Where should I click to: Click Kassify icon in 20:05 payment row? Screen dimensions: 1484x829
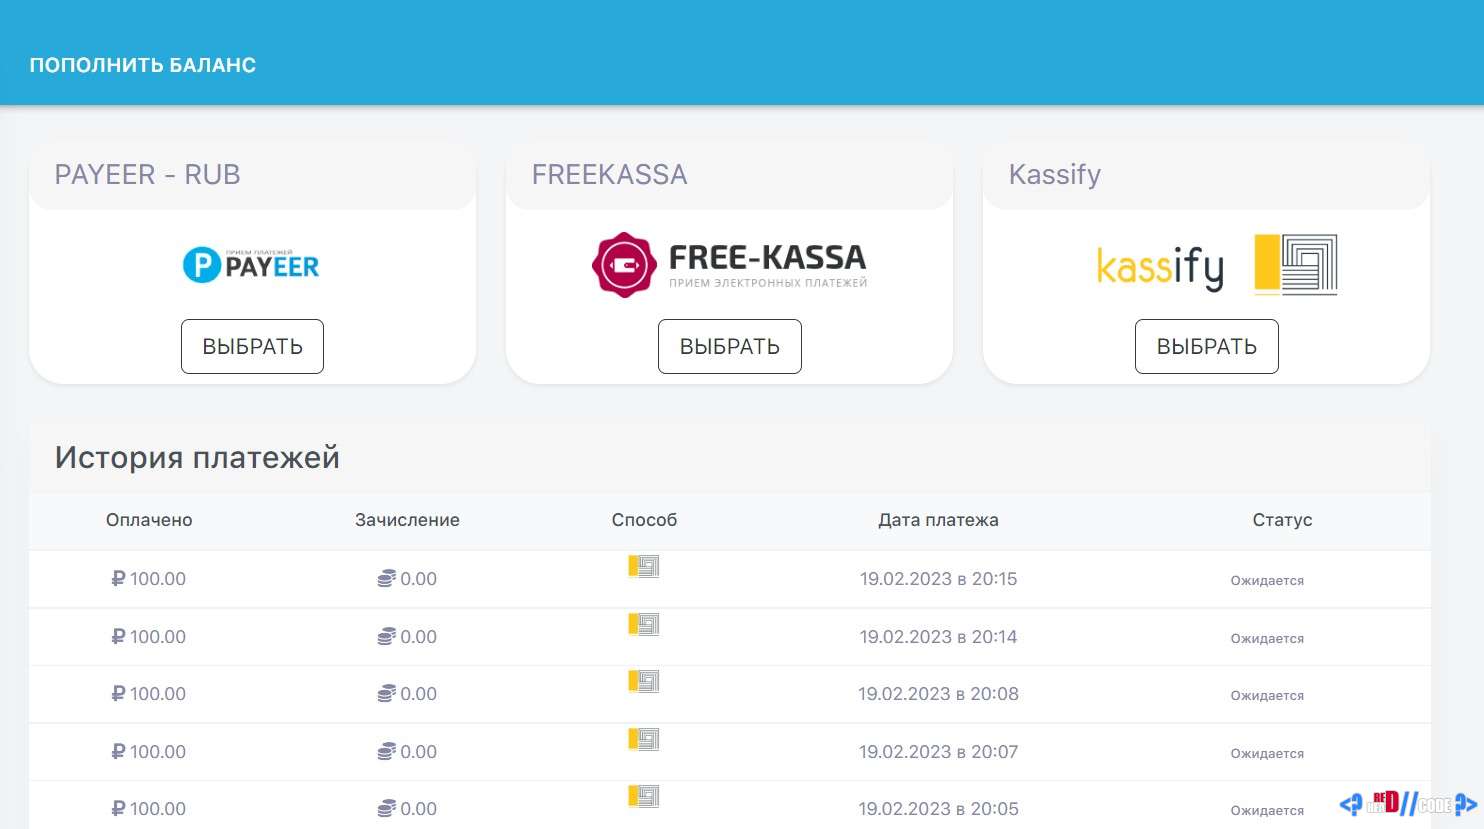(x=644, y=797)
